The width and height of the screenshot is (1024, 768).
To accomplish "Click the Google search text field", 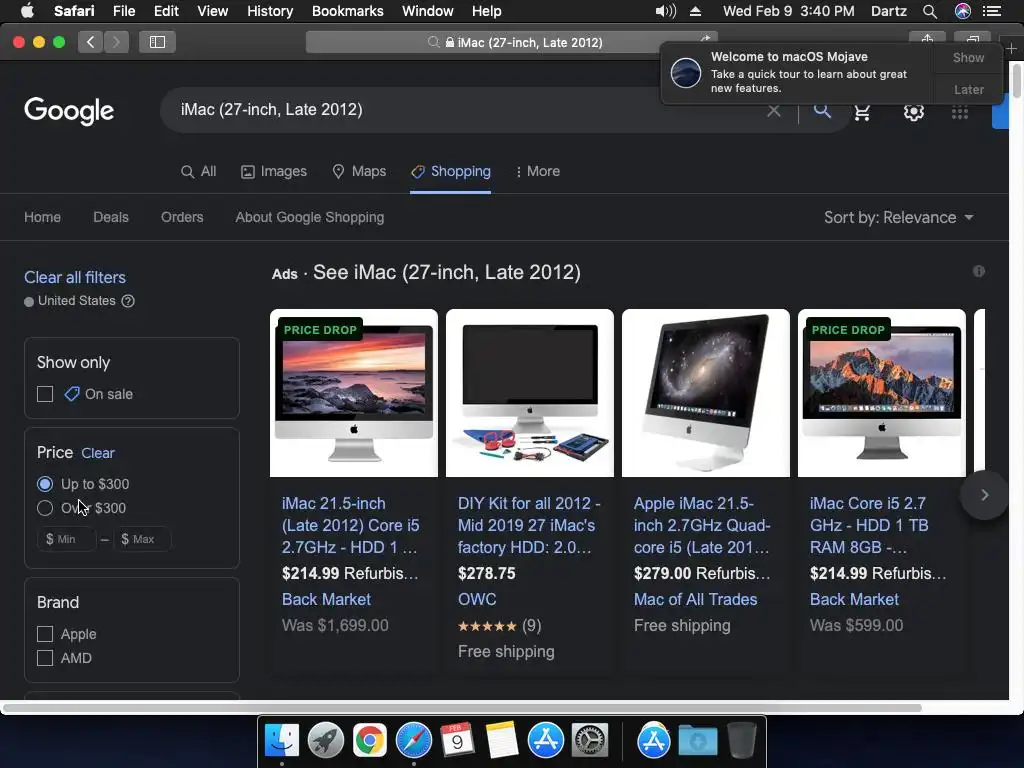I will pyautogui.click(x=467, y=110).
